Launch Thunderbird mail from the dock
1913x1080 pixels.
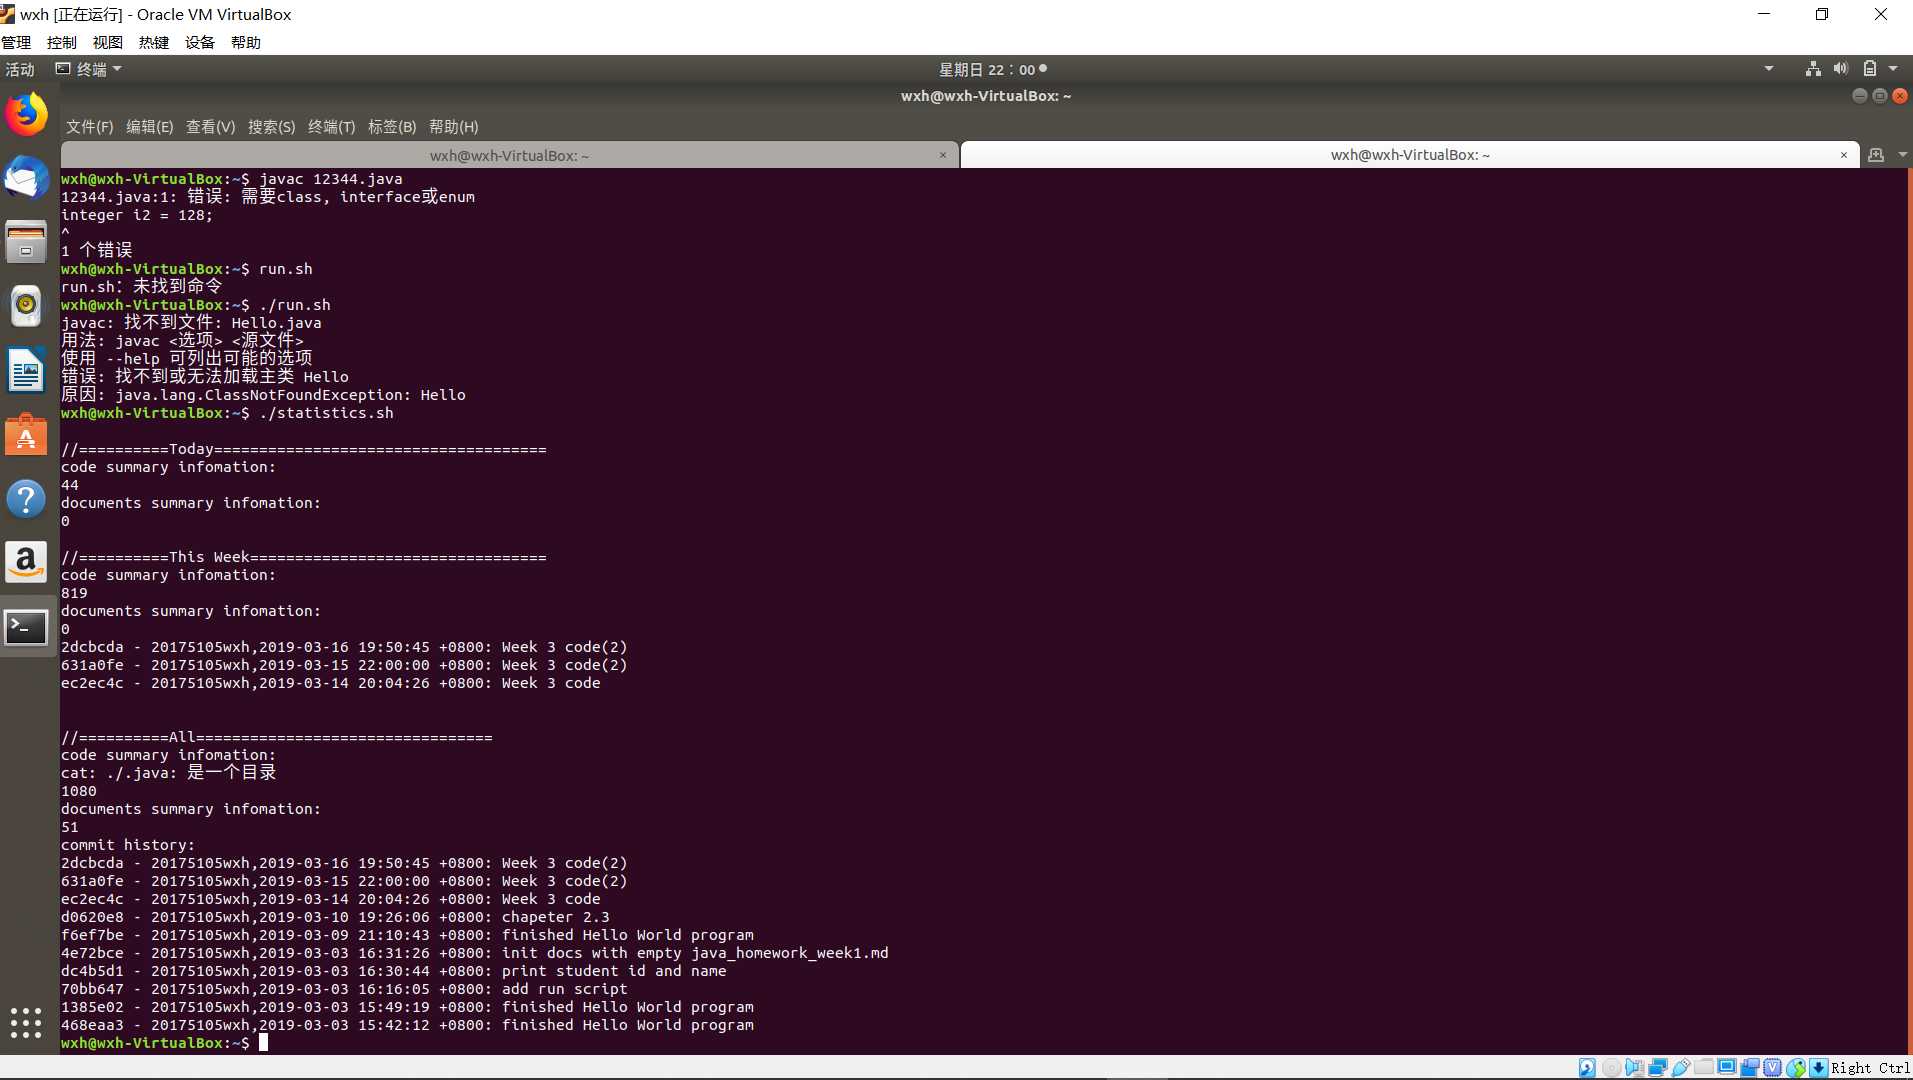pyautogui.click(x=27, y=180)
